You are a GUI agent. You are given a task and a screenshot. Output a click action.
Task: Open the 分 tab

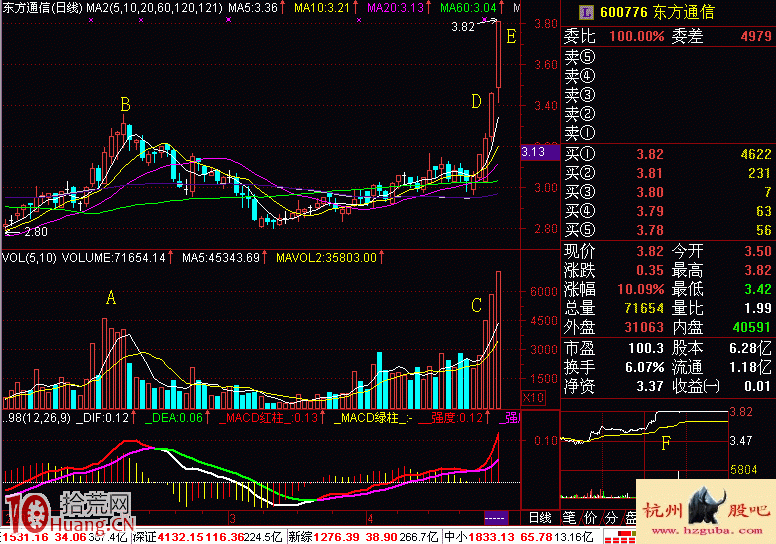click(611, 518)
